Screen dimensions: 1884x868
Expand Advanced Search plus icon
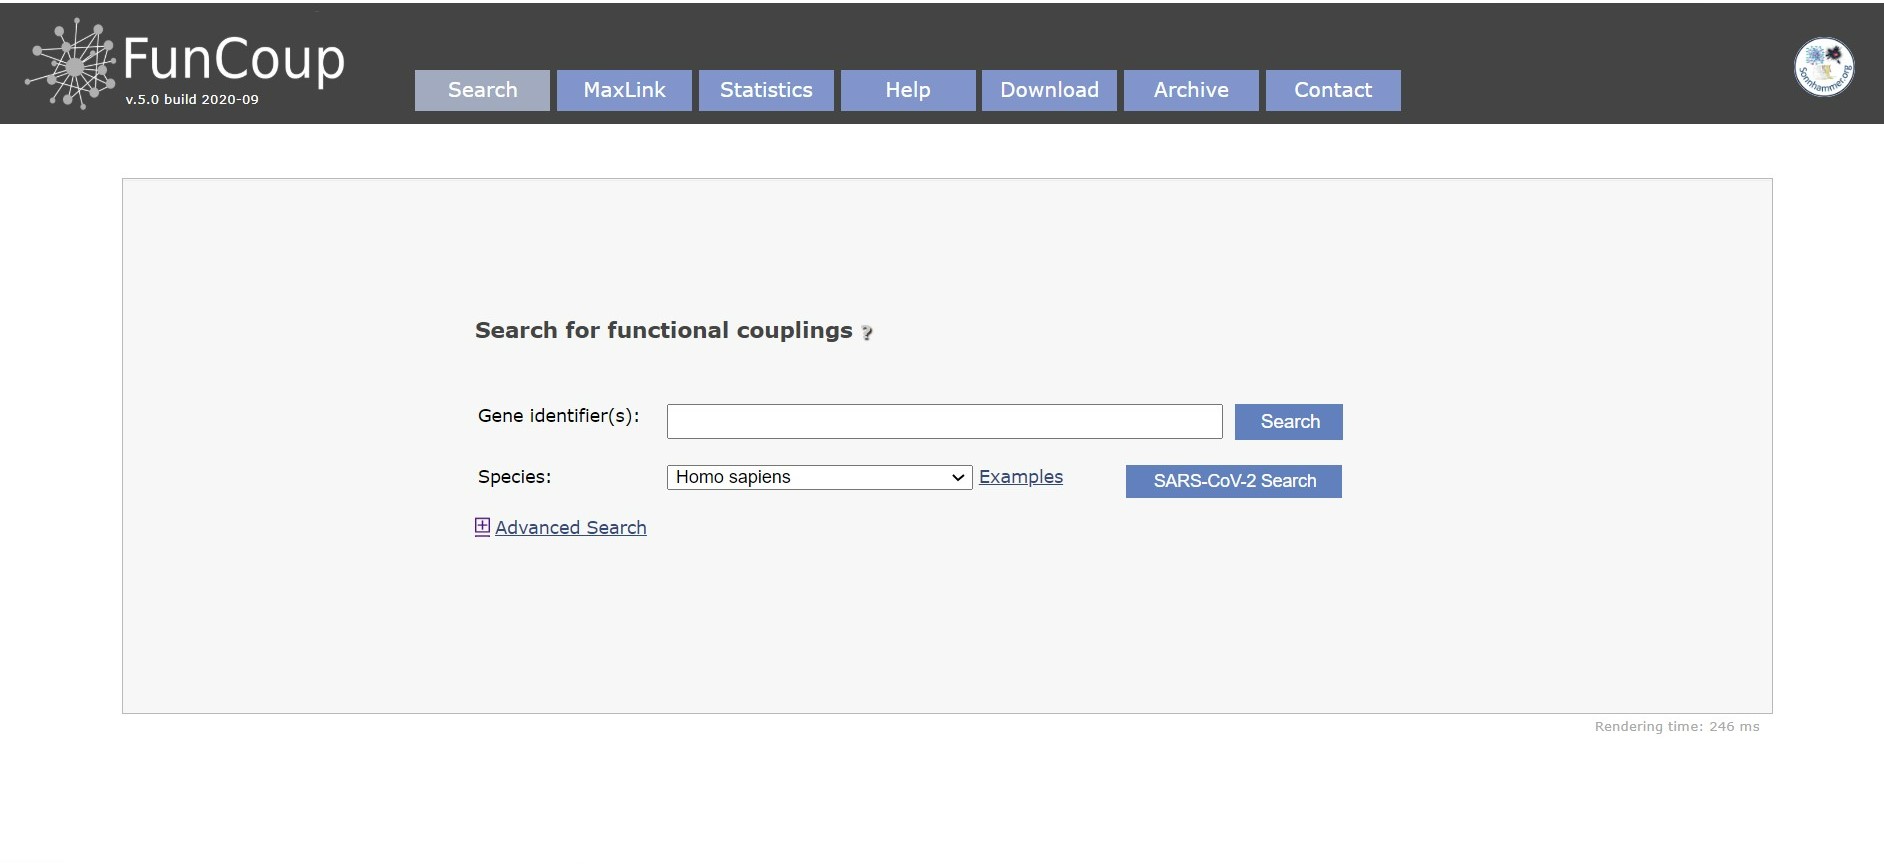coord(482,527)
